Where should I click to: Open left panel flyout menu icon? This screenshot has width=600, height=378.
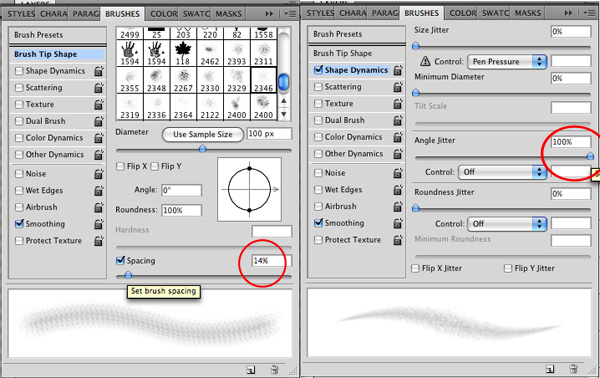click(x=290, y=14)
